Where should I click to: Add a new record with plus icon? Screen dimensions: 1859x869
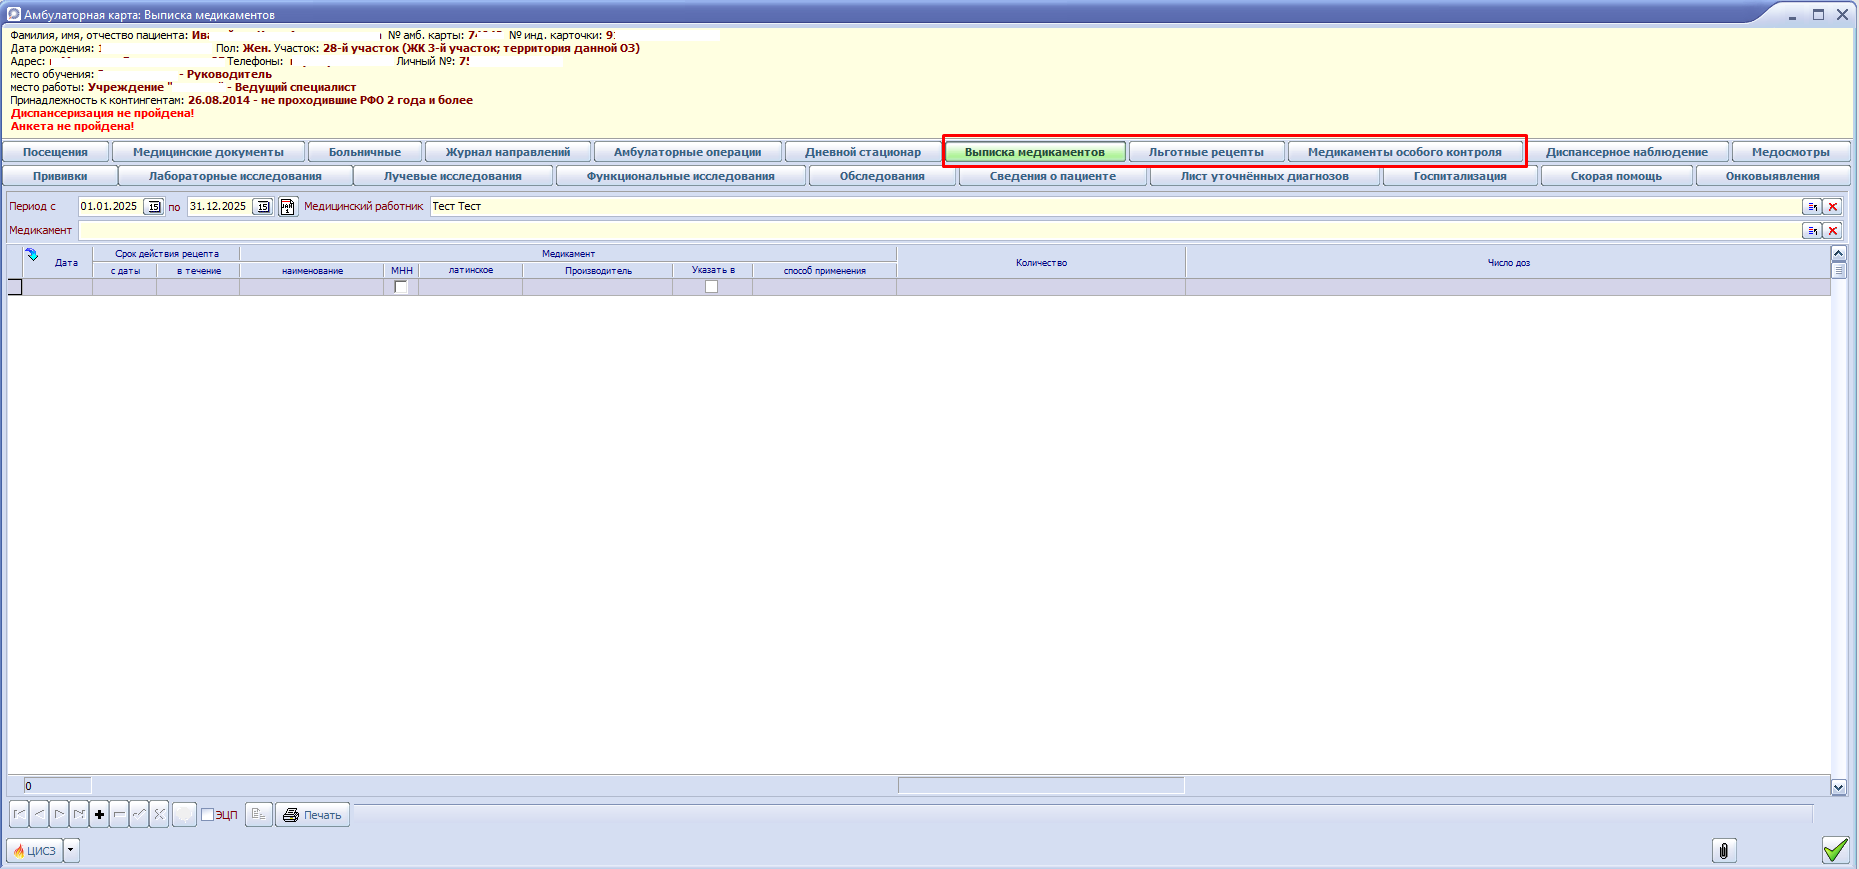point(99,815)
